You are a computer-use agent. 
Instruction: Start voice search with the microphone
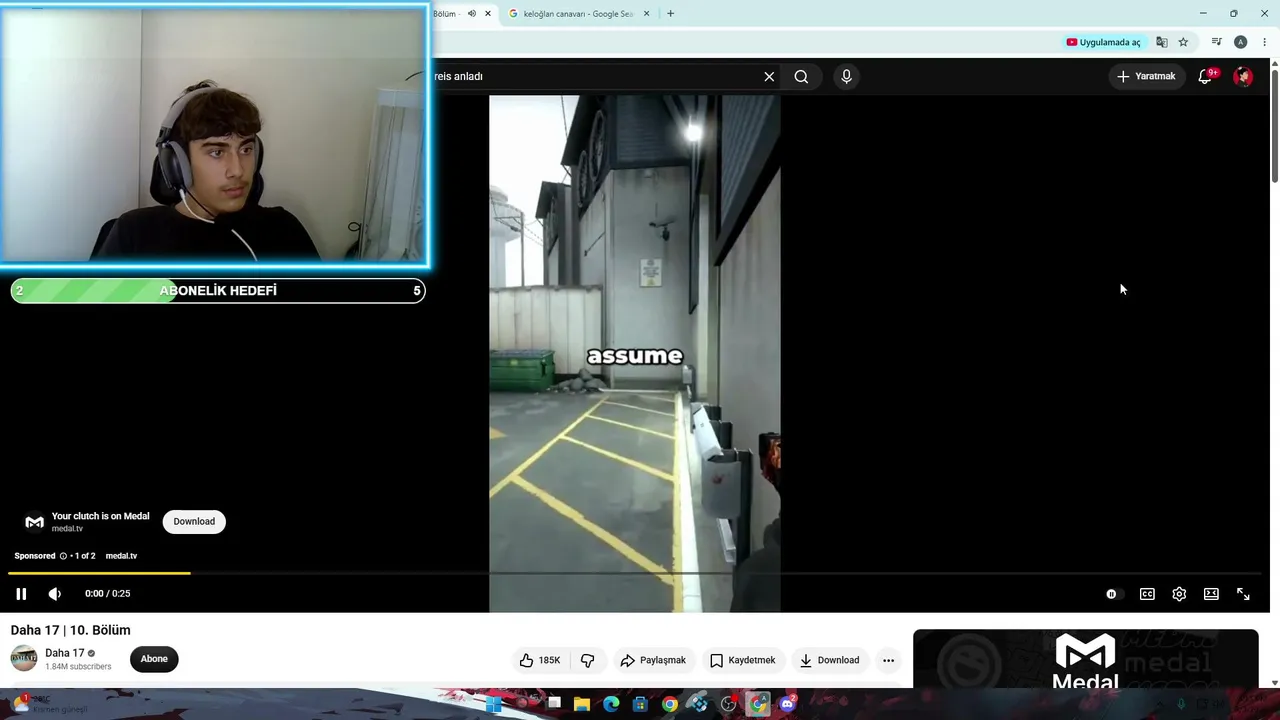tap(846, 76)
